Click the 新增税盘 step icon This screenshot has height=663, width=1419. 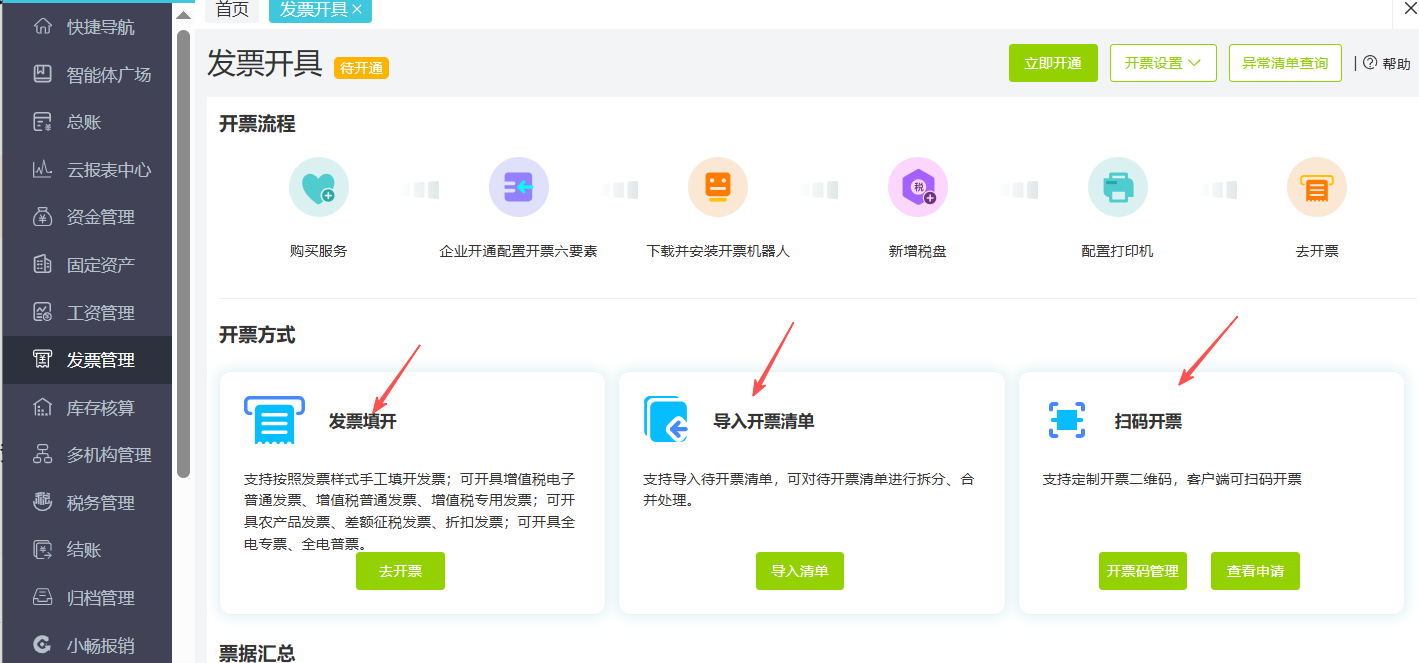917,186
